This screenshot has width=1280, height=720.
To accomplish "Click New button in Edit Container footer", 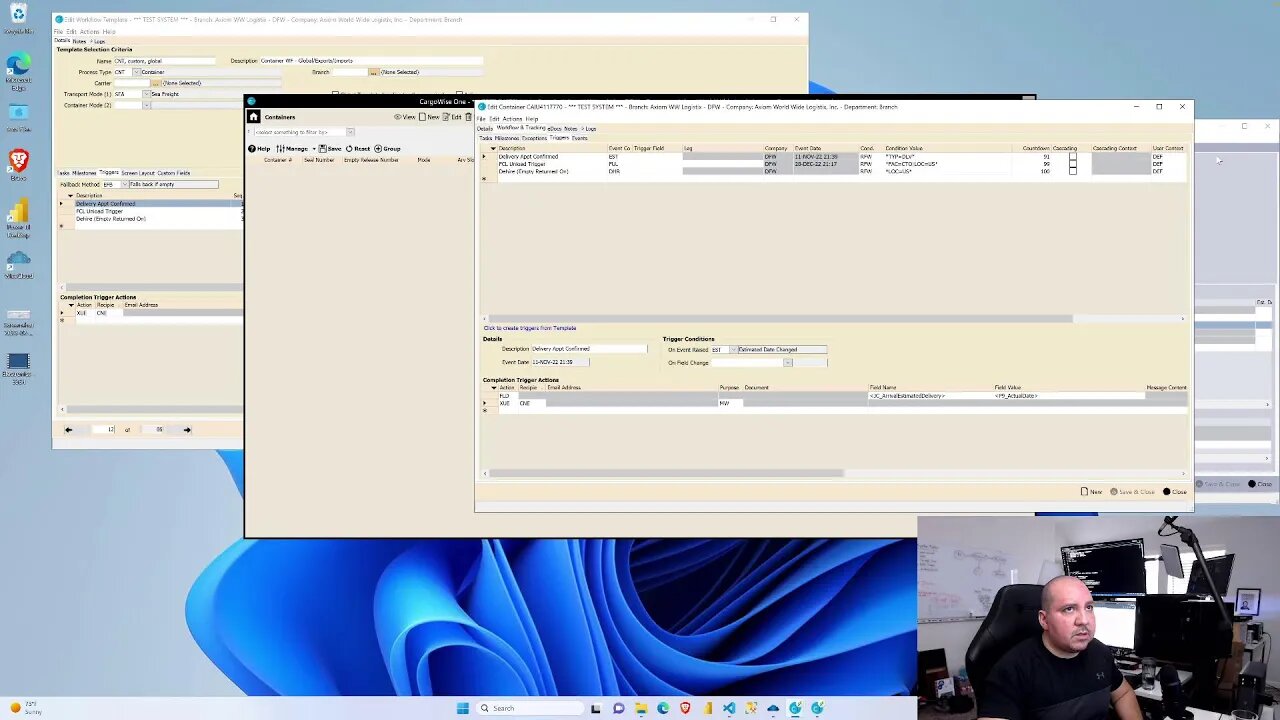I will [x=1091, y=492].
